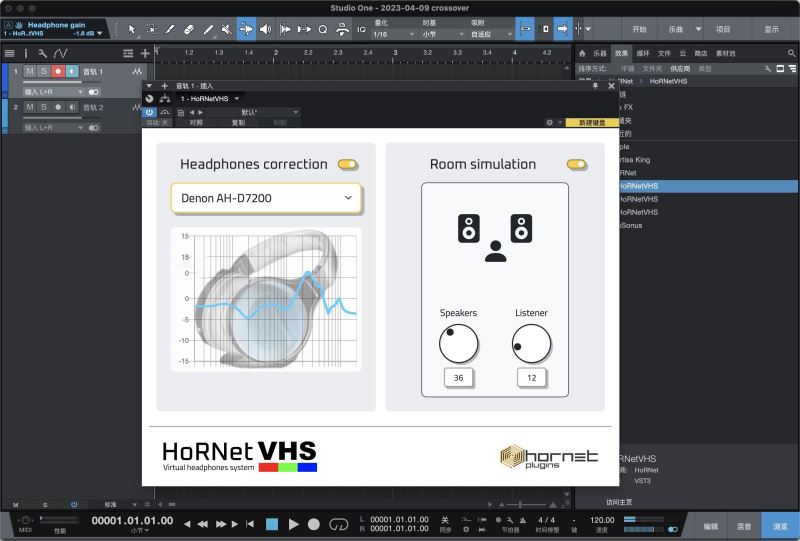
Task: Open the track inspector i icon
Action: pos(26,53)
